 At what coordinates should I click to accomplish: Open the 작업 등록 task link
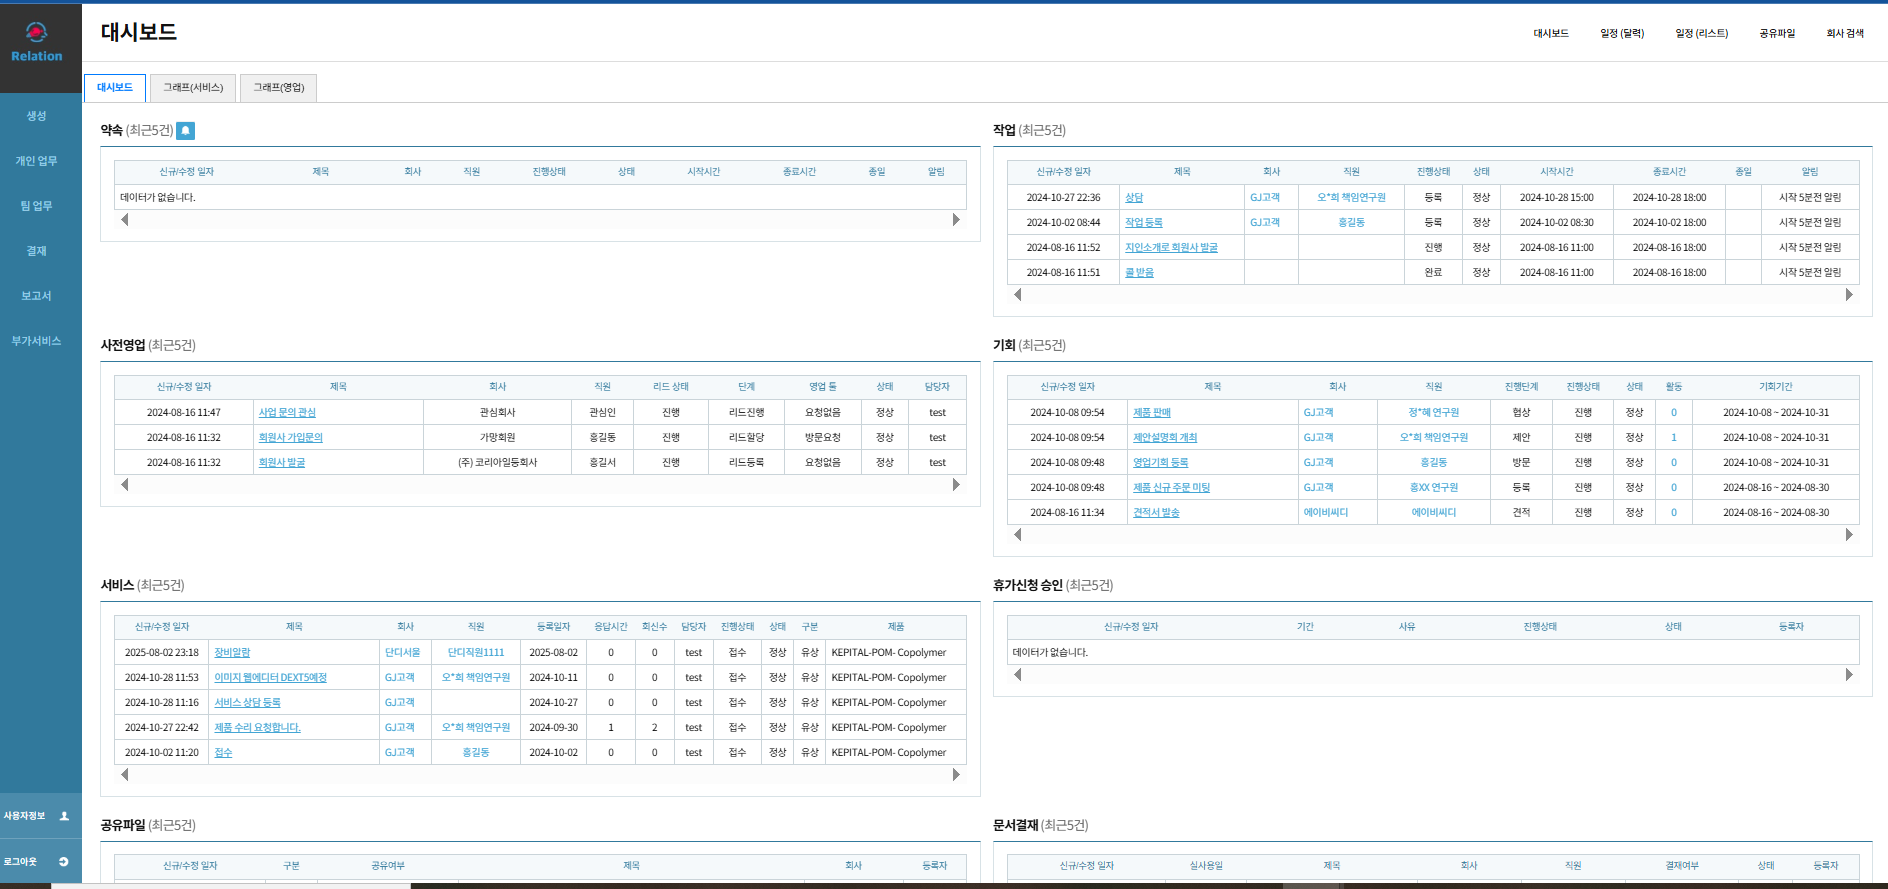(x=1144, y=223)
